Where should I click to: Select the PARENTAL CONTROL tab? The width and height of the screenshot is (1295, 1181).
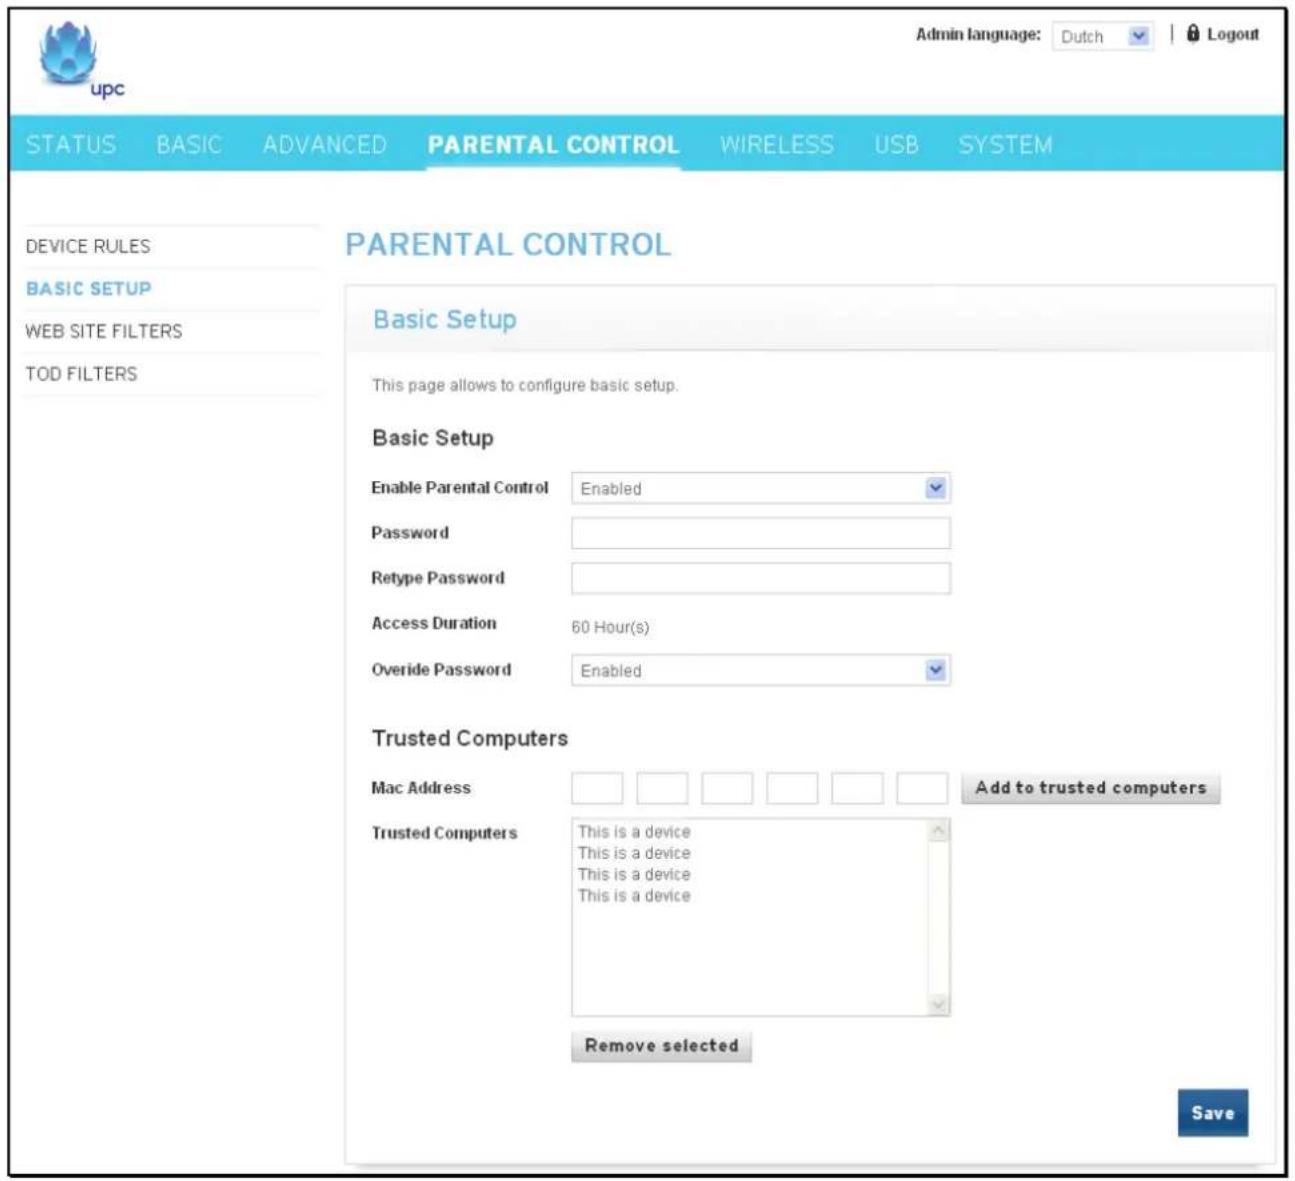[x=554, y=144]
